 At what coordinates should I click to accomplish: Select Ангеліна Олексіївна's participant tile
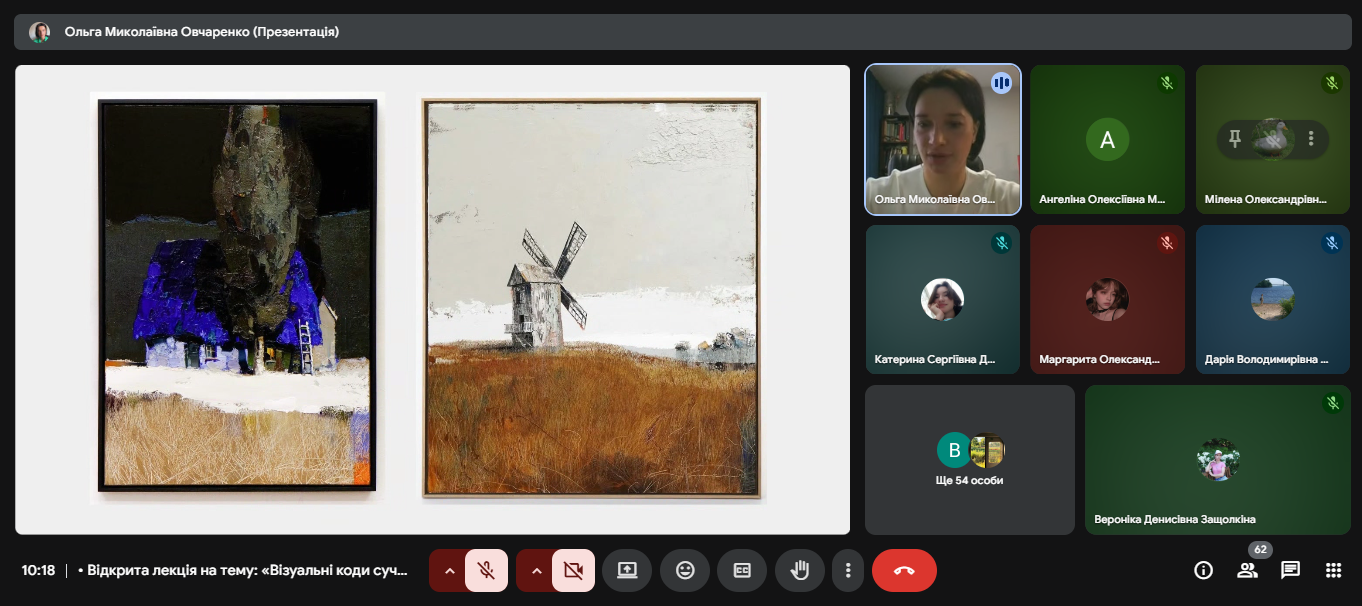point(1107,139)
